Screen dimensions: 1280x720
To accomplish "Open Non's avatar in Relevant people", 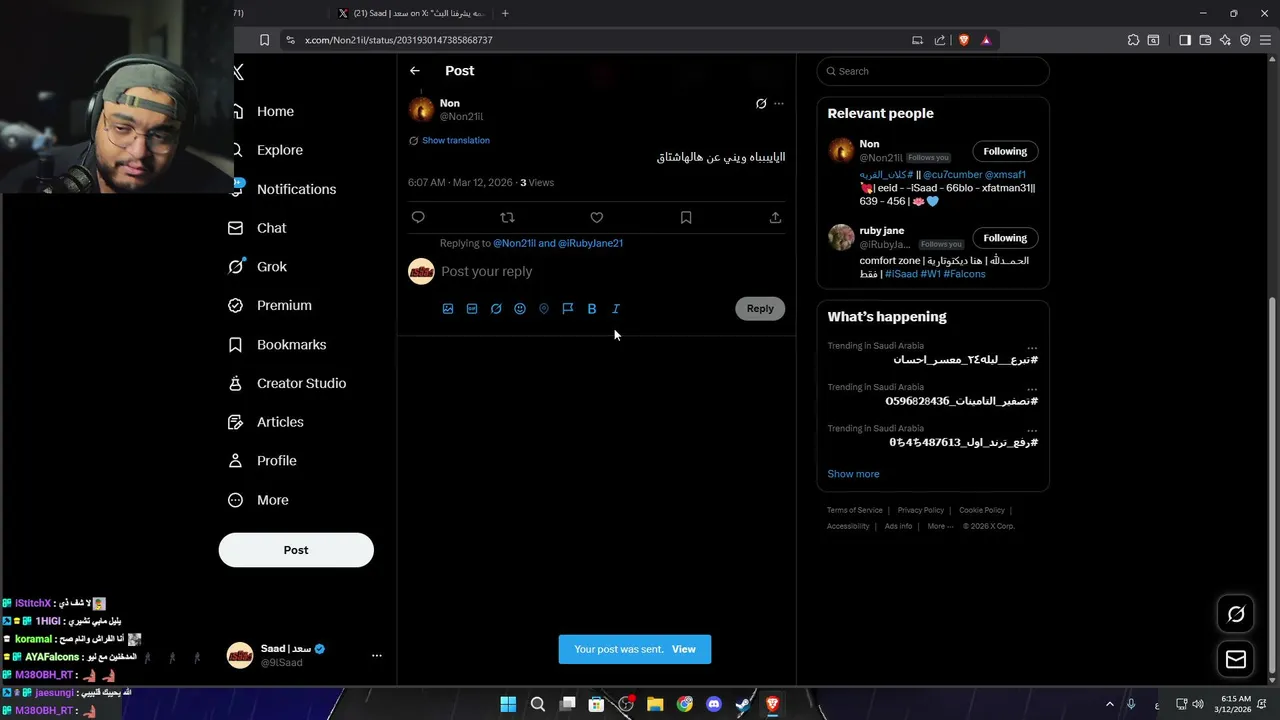I will [841, 151].
